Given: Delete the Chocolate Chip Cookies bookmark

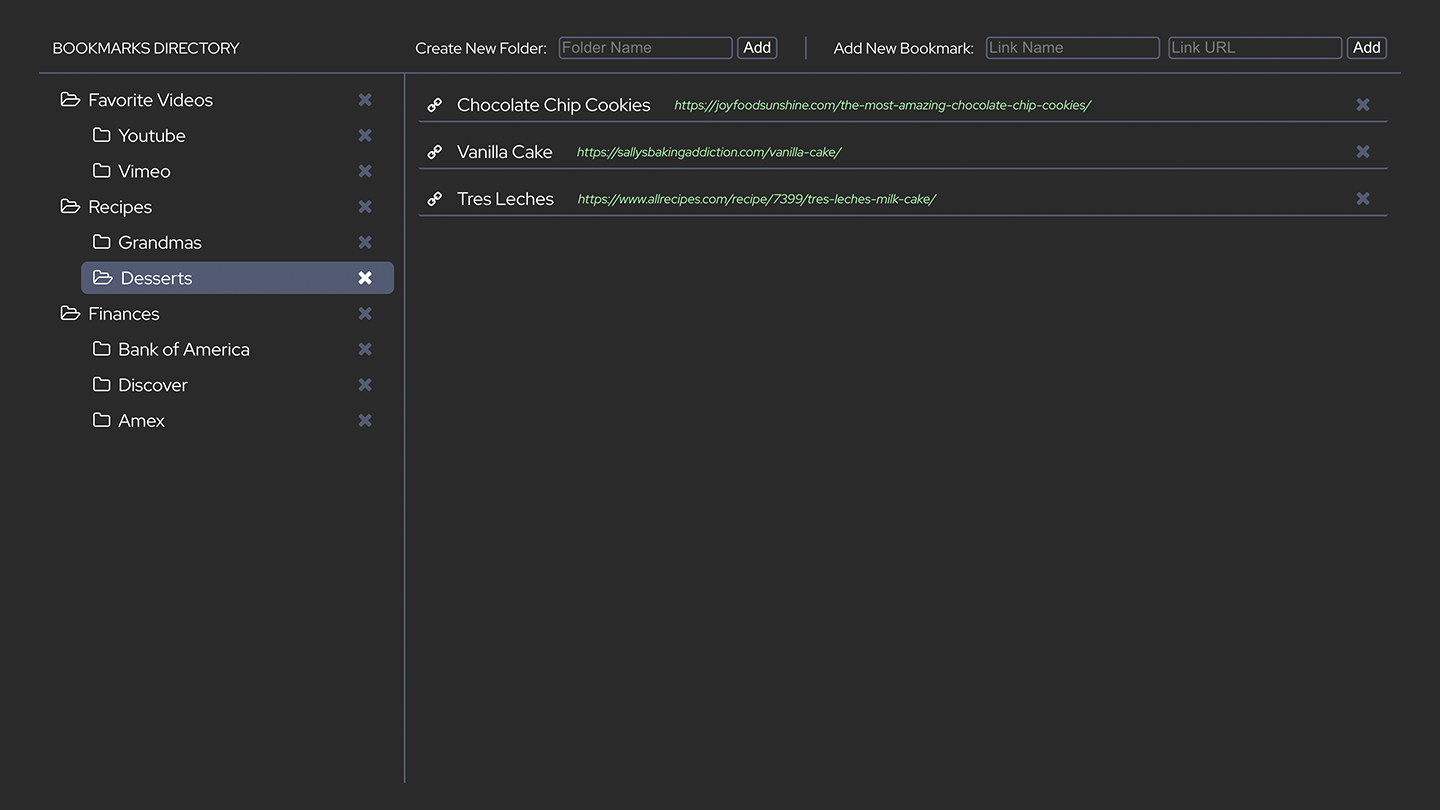Looking at the screenshot, I should pyautogui.click(x=1363, y=105).
